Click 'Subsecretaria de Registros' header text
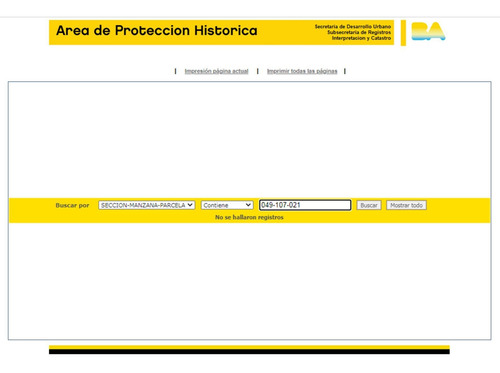Viewport: 500px width, 373px height. [x=359, y=32]
